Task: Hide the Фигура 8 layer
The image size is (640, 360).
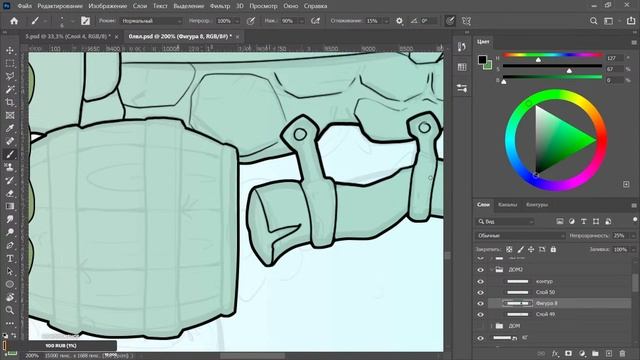Action: coord(480,303)
